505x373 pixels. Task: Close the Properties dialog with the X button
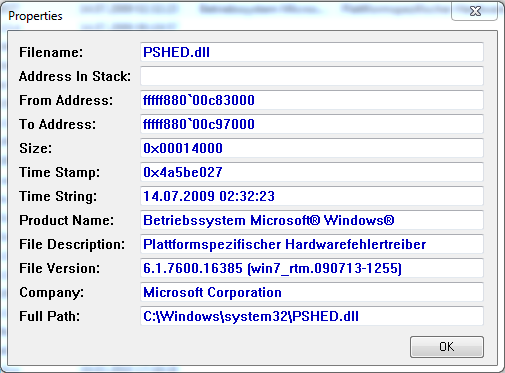point(475,11)
